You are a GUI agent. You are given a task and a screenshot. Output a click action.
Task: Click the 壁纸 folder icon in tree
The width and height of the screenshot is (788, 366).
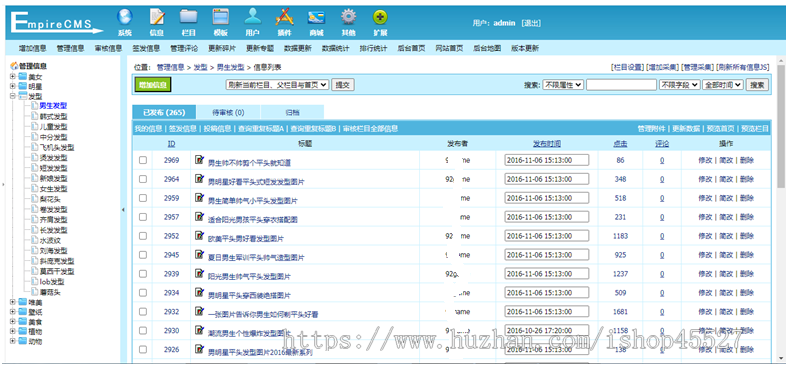[23, 312]
